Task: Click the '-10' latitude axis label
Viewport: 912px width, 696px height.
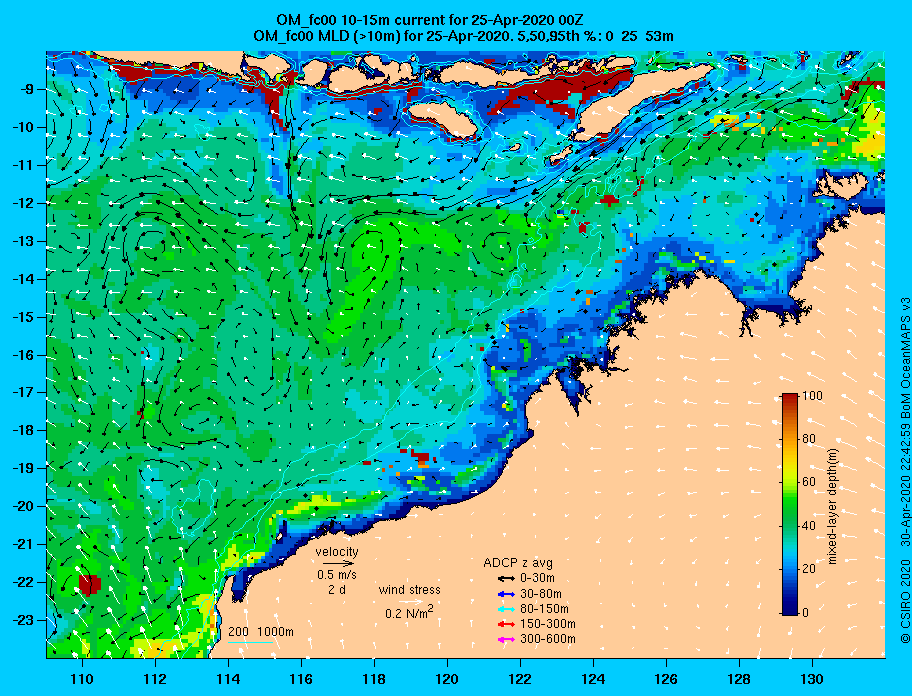Action: (x=24, y=127)
